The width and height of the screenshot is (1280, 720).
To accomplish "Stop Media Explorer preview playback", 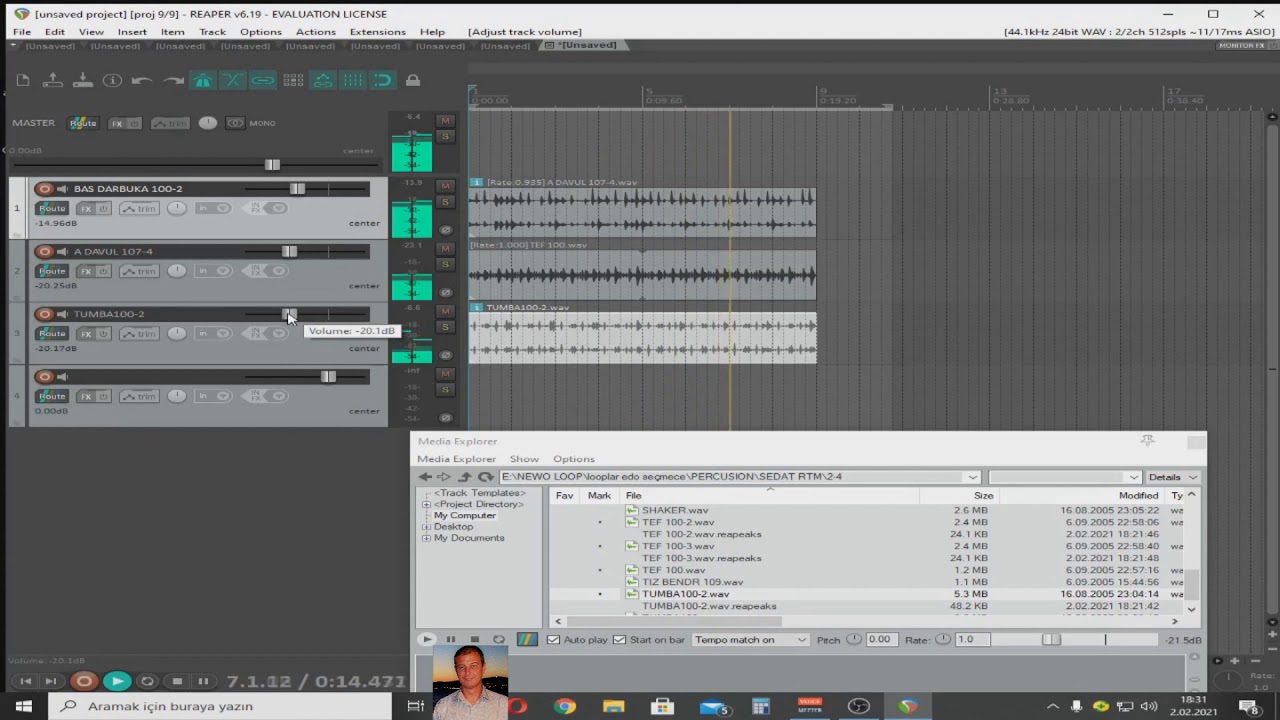I will click(x=475, y=640).
